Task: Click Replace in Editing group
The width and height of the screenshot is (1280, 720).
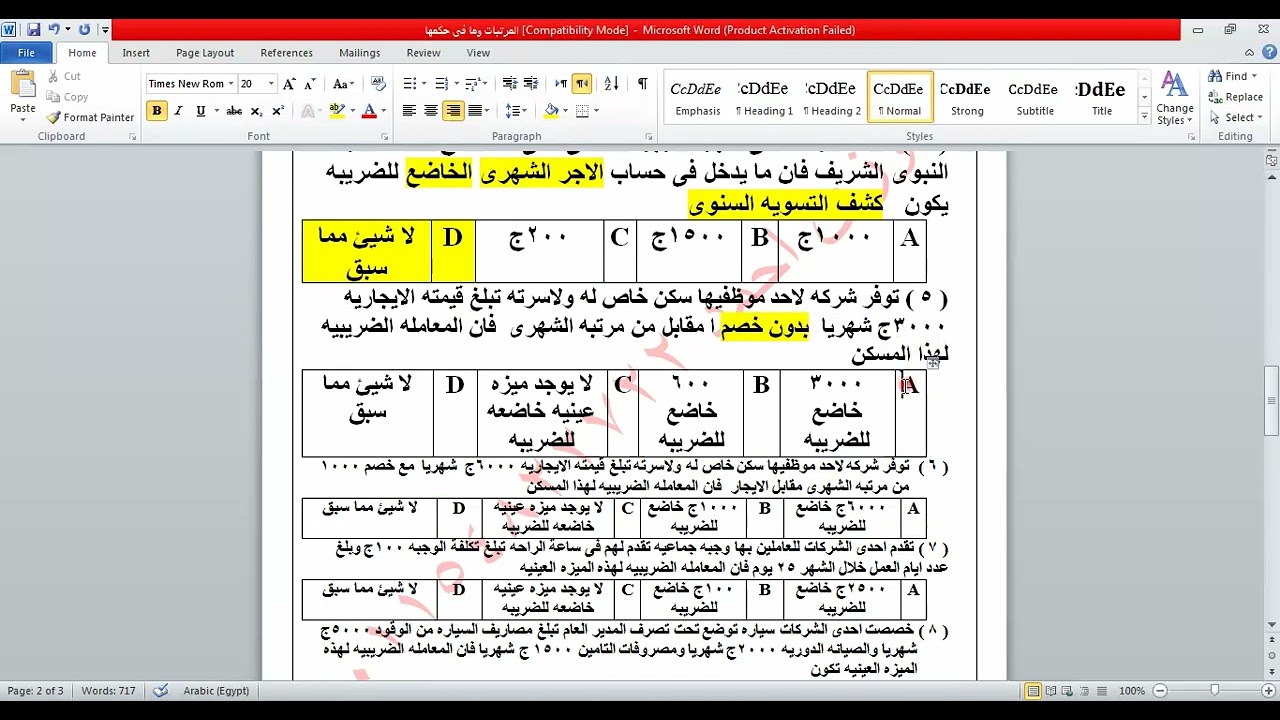Action: 1236,97
